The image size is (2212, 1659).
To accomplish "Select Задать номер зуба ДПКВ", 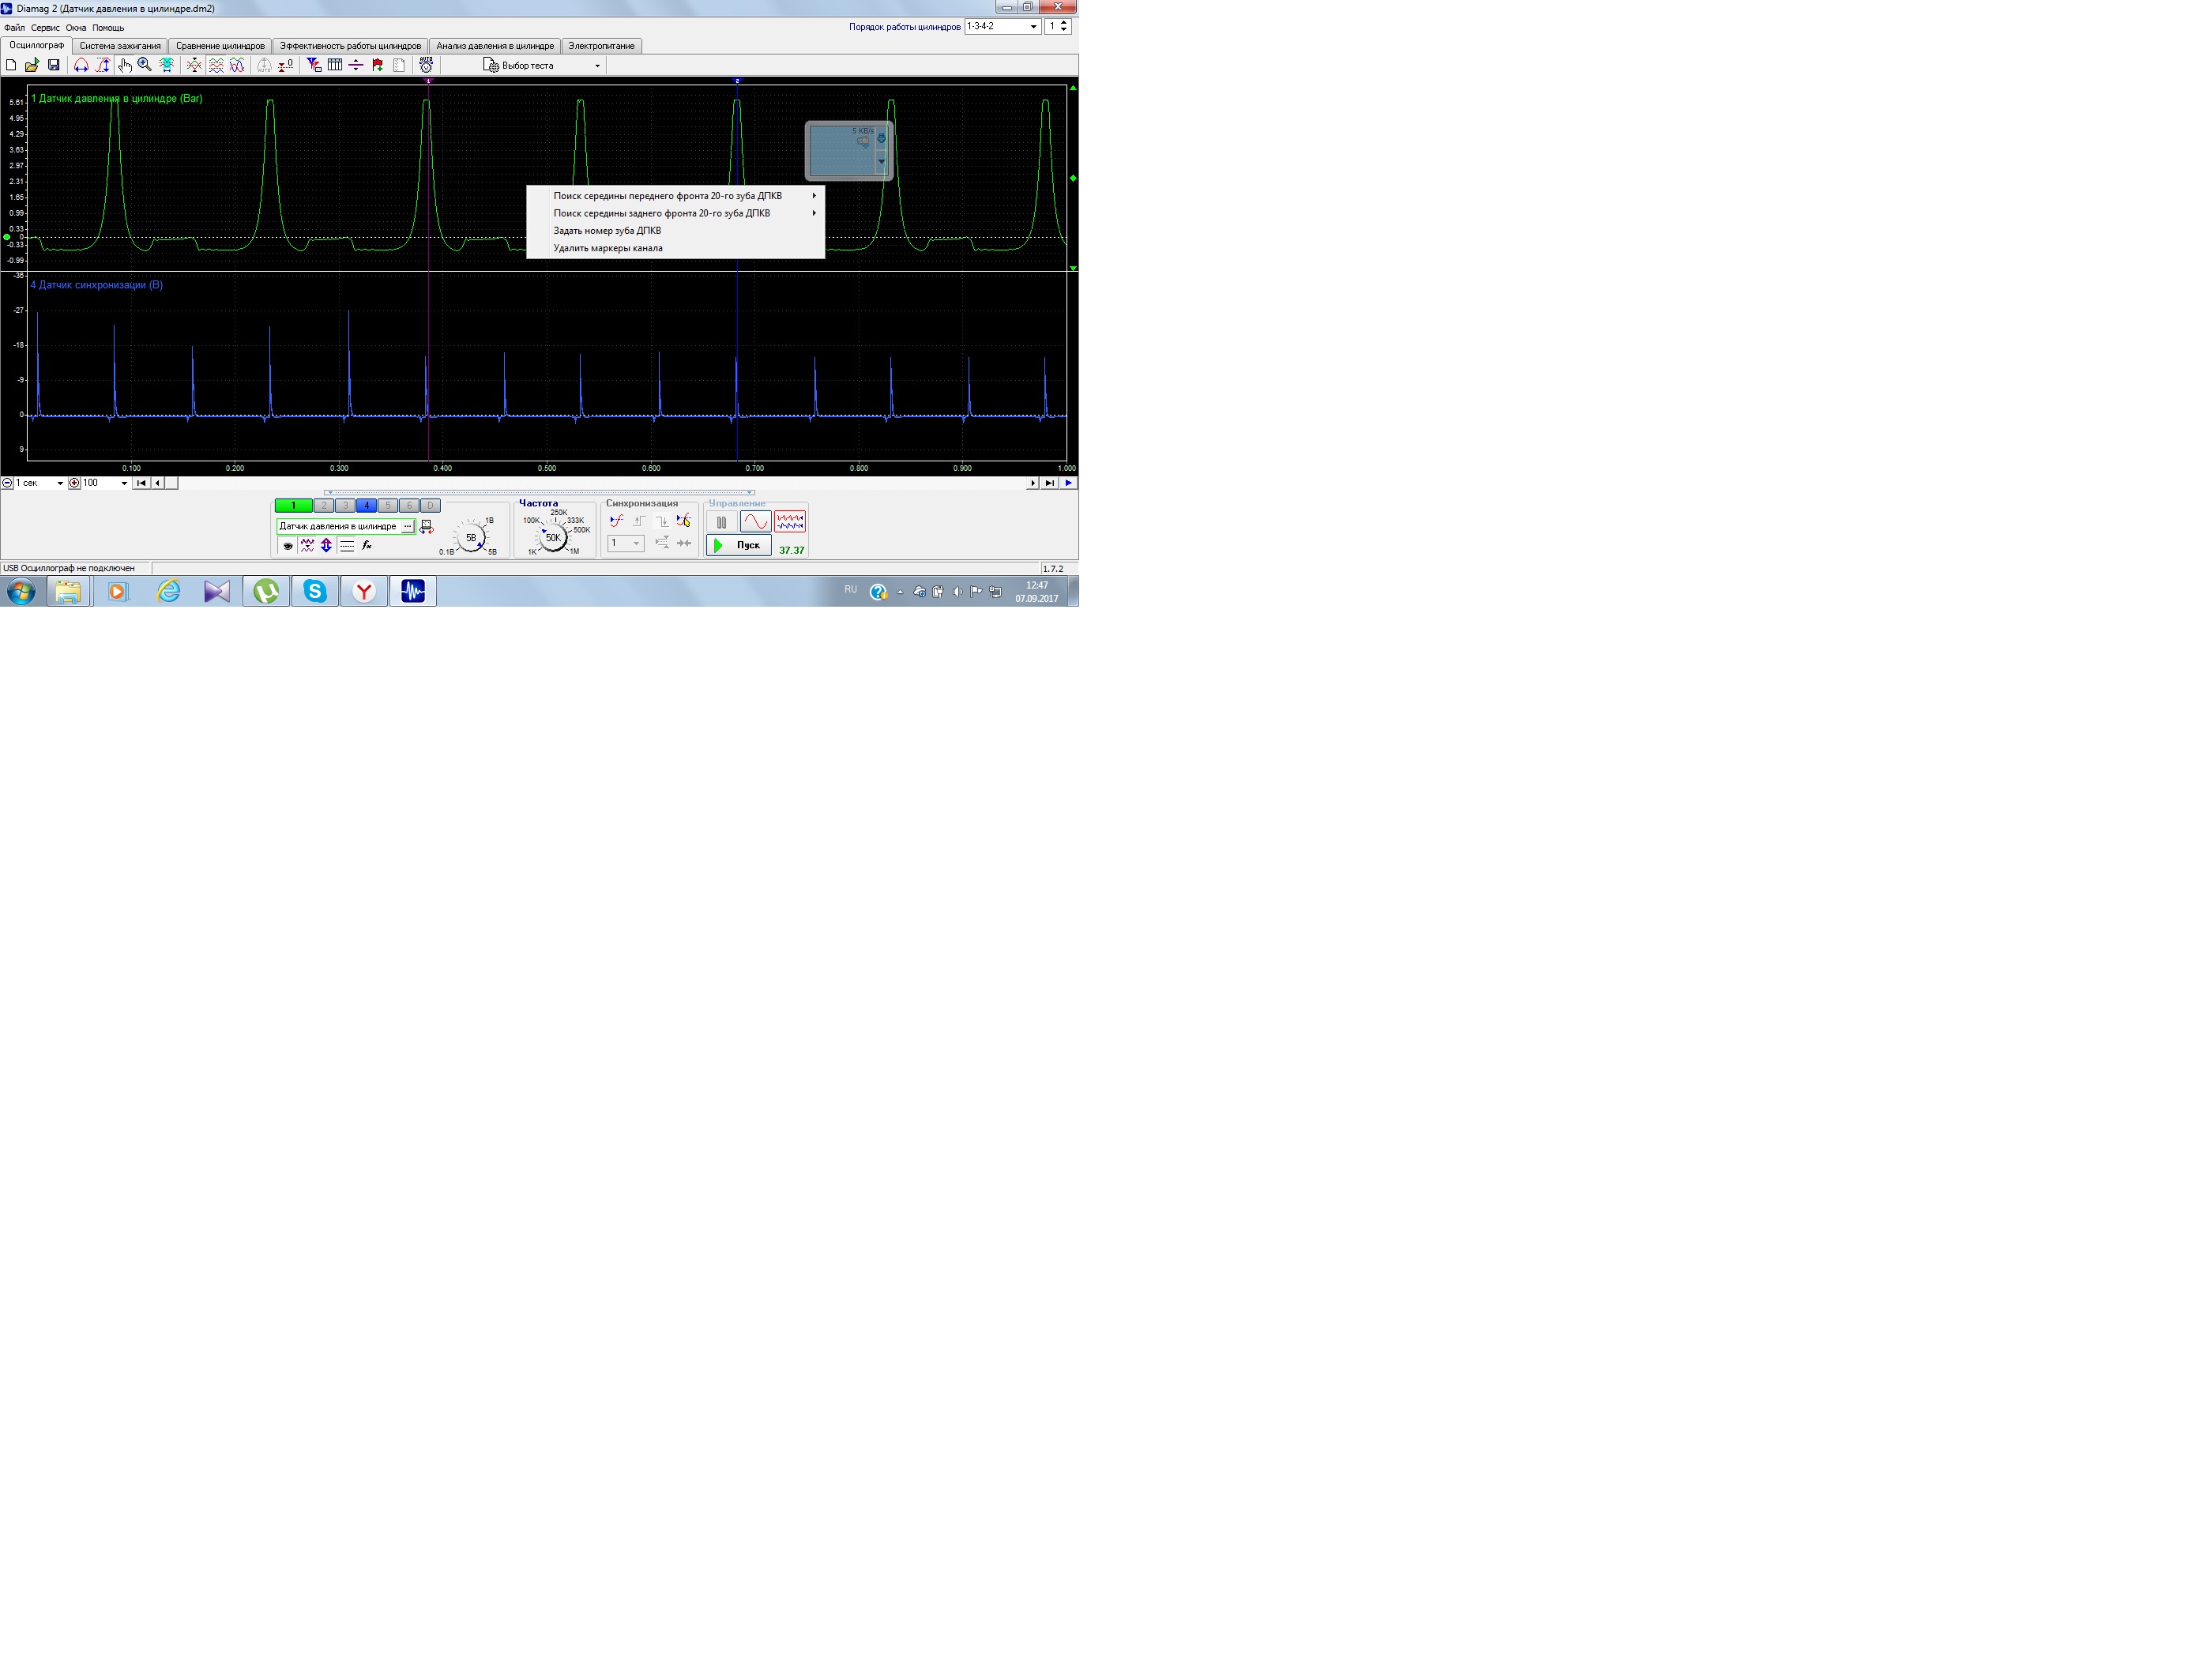I will coord(675,231).
